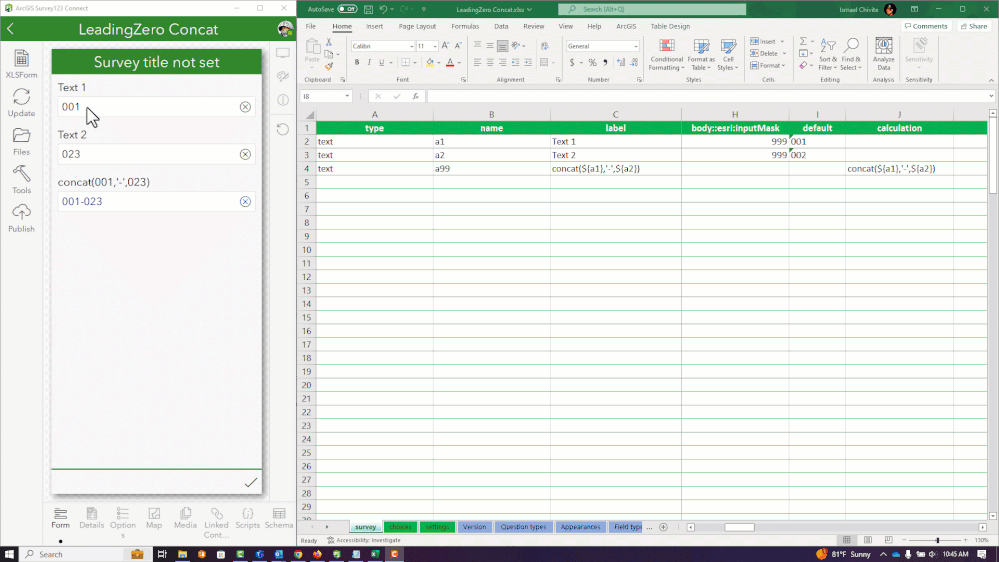Add a new sheet with plus button
Viewport: 999px width, 562px height.
[663, 527]
